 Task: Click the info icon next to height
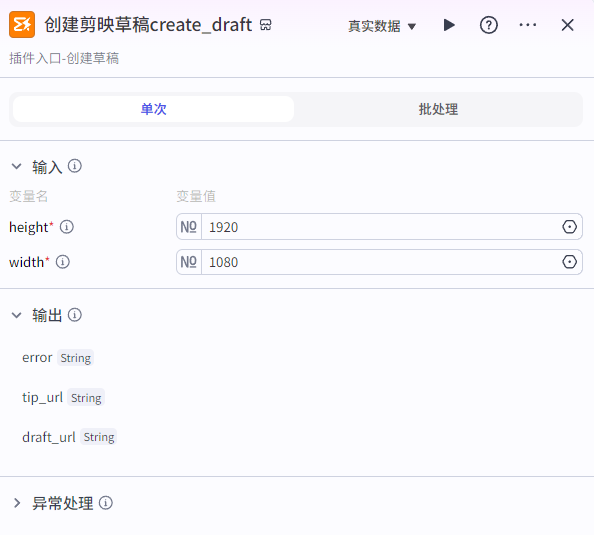coord(67,227)
